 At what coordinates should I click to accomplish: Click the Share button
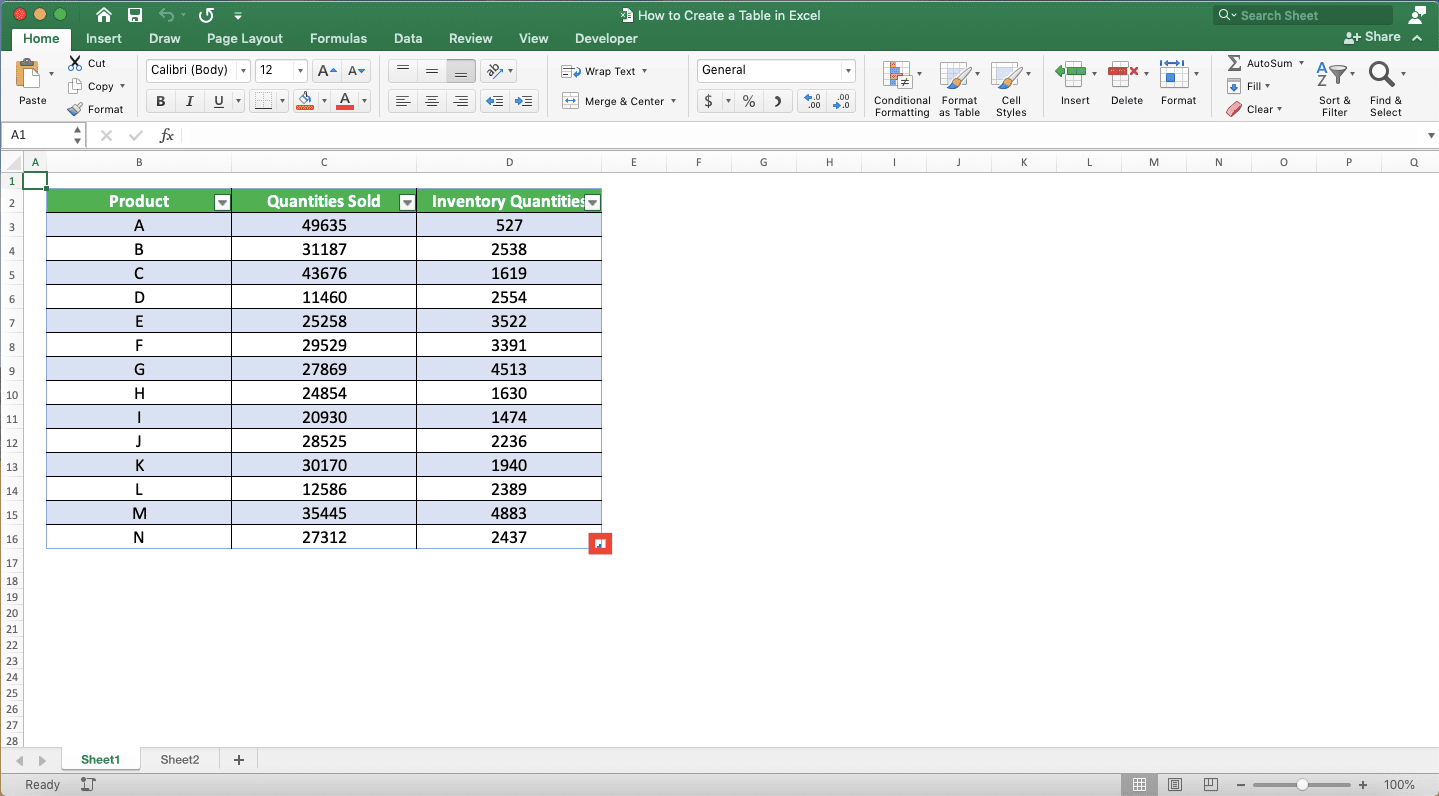click(x=1373, y=37)
